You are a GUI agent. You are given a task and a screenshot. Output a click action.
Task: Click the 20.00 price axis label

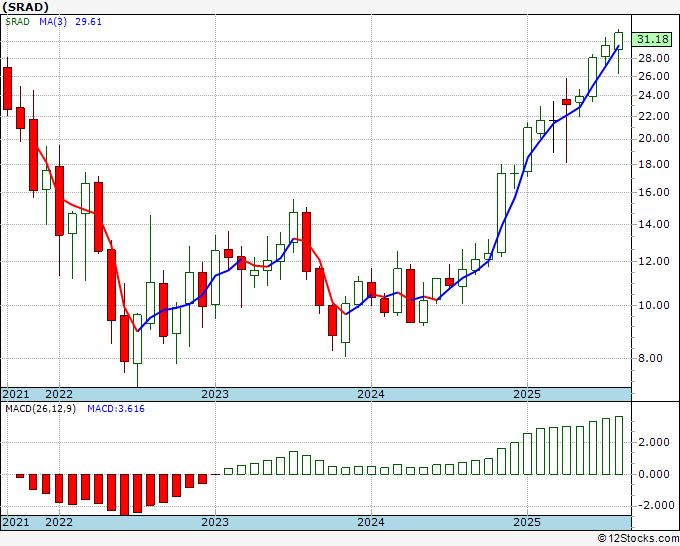click(x=654, y=139)
